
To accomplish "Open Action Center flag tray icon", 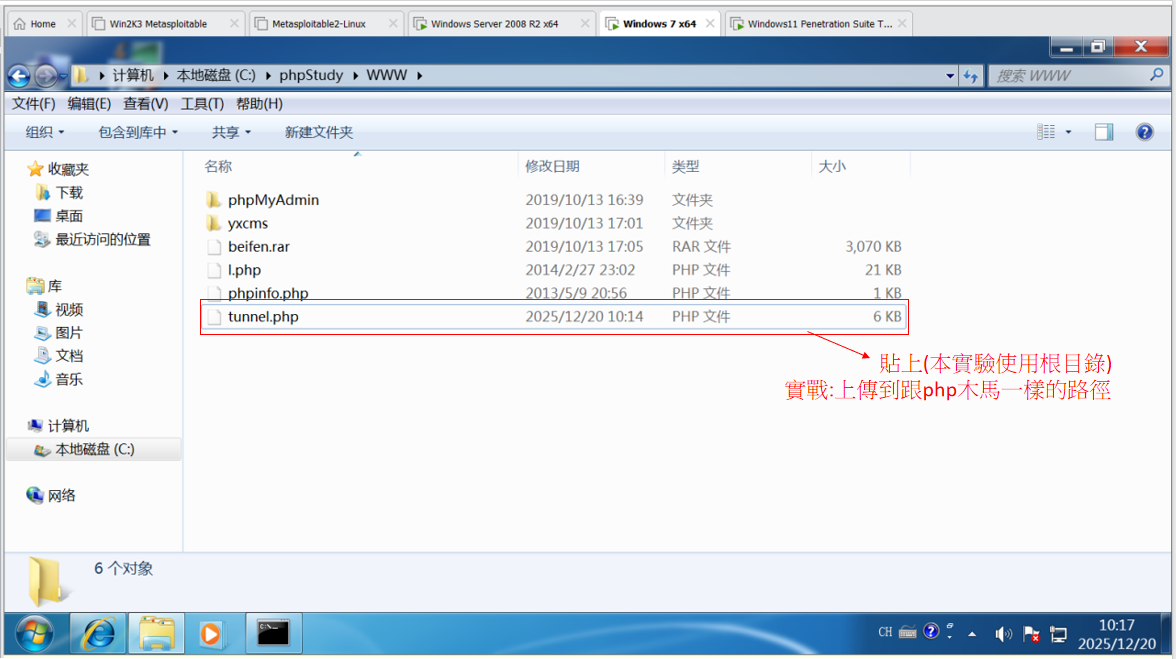I will pyautogui.click(x=1031, y=635).
